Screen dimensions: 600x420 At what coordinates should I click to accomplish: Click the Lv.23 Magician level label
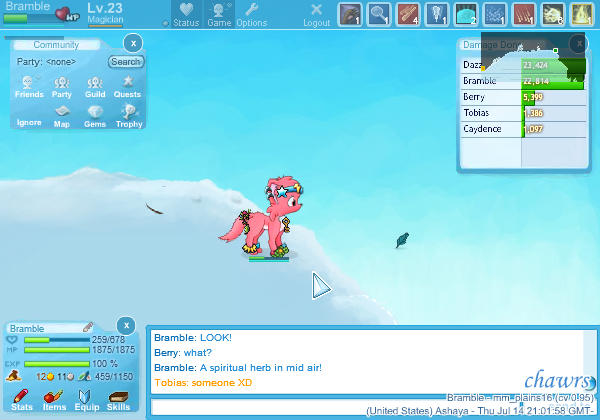105,14
